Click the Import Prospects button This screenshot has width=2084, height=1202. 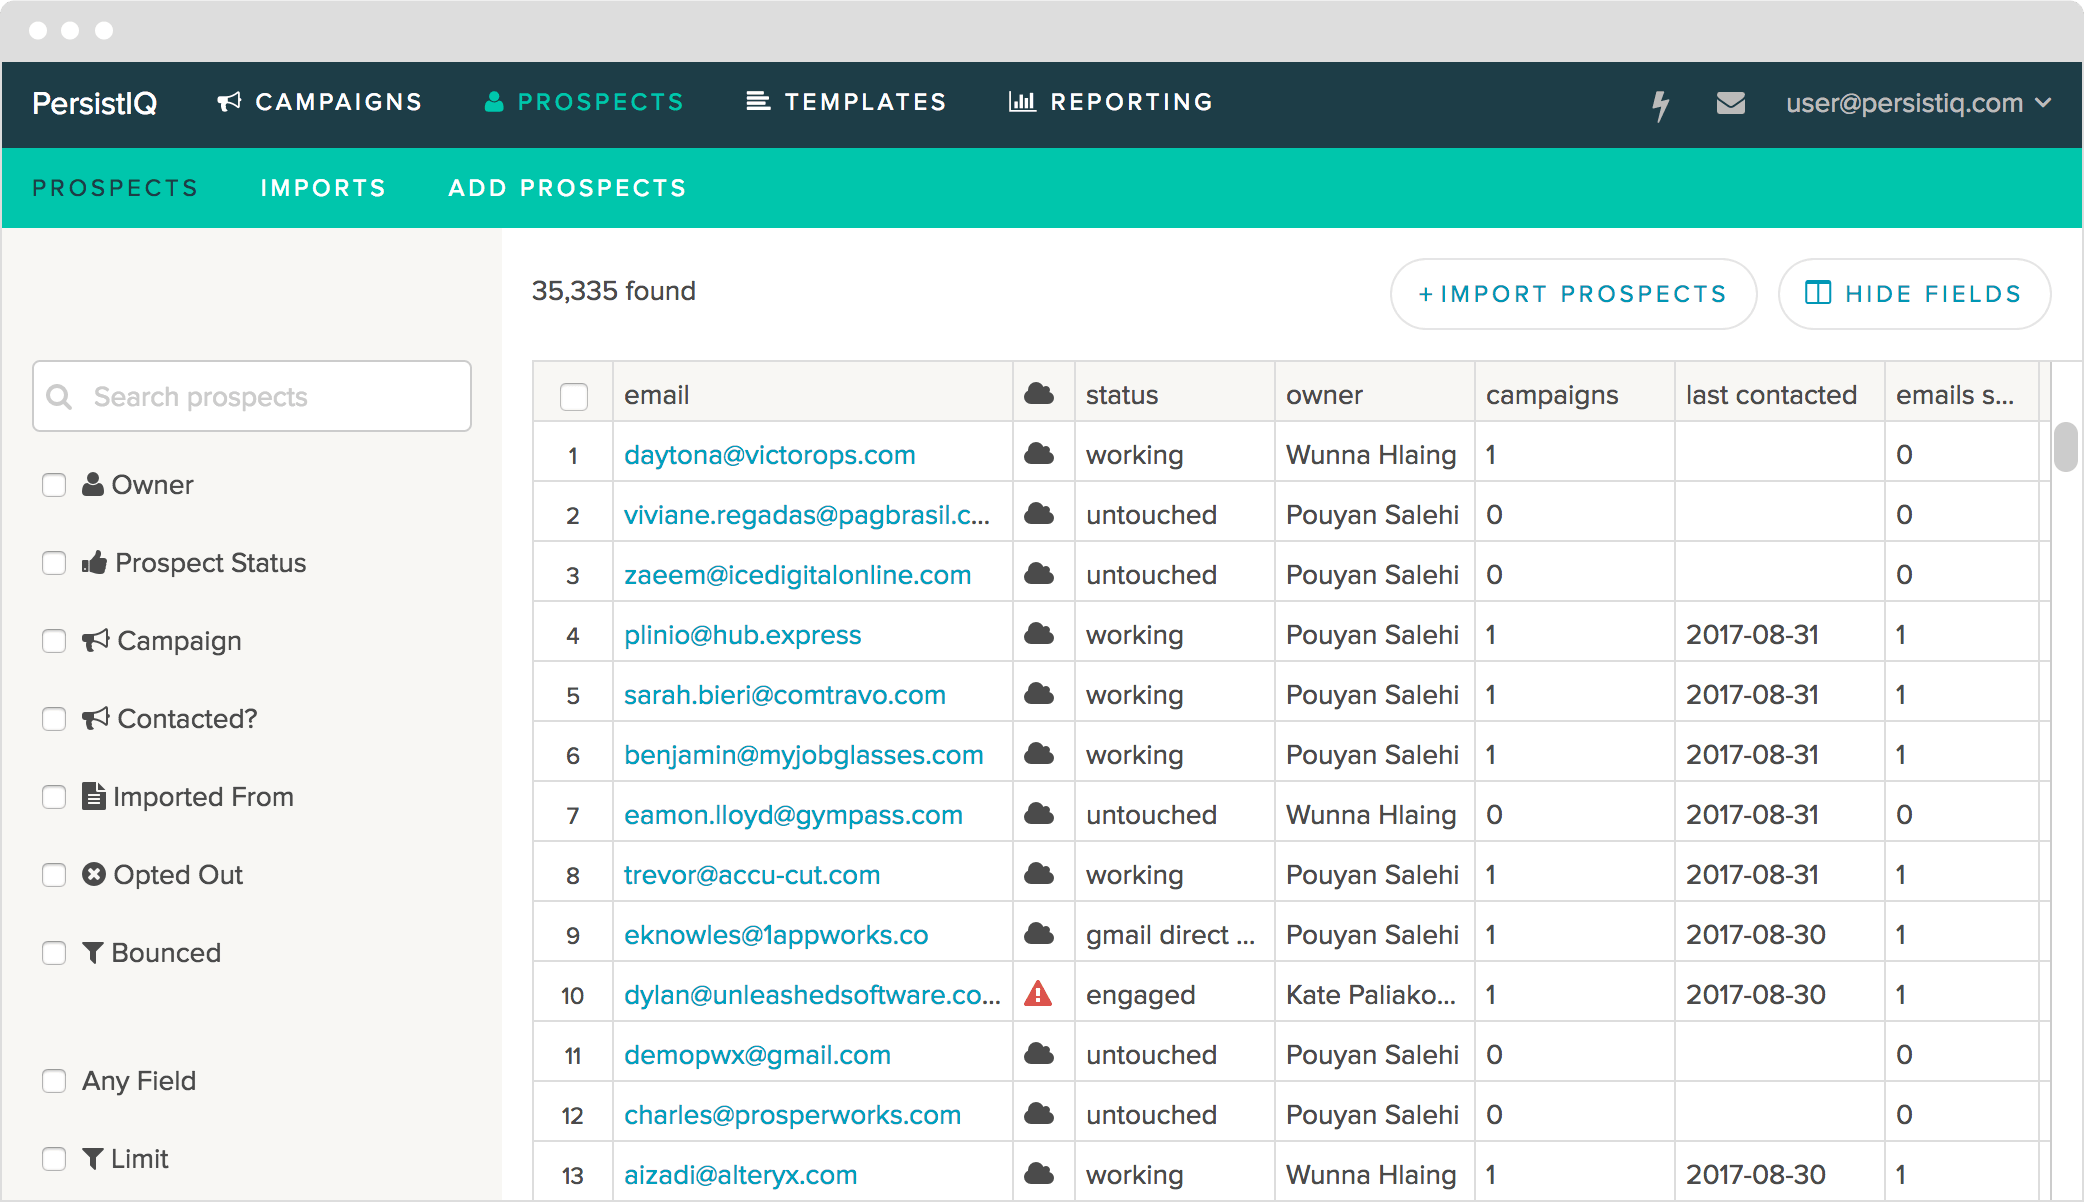pos(1573,294)
